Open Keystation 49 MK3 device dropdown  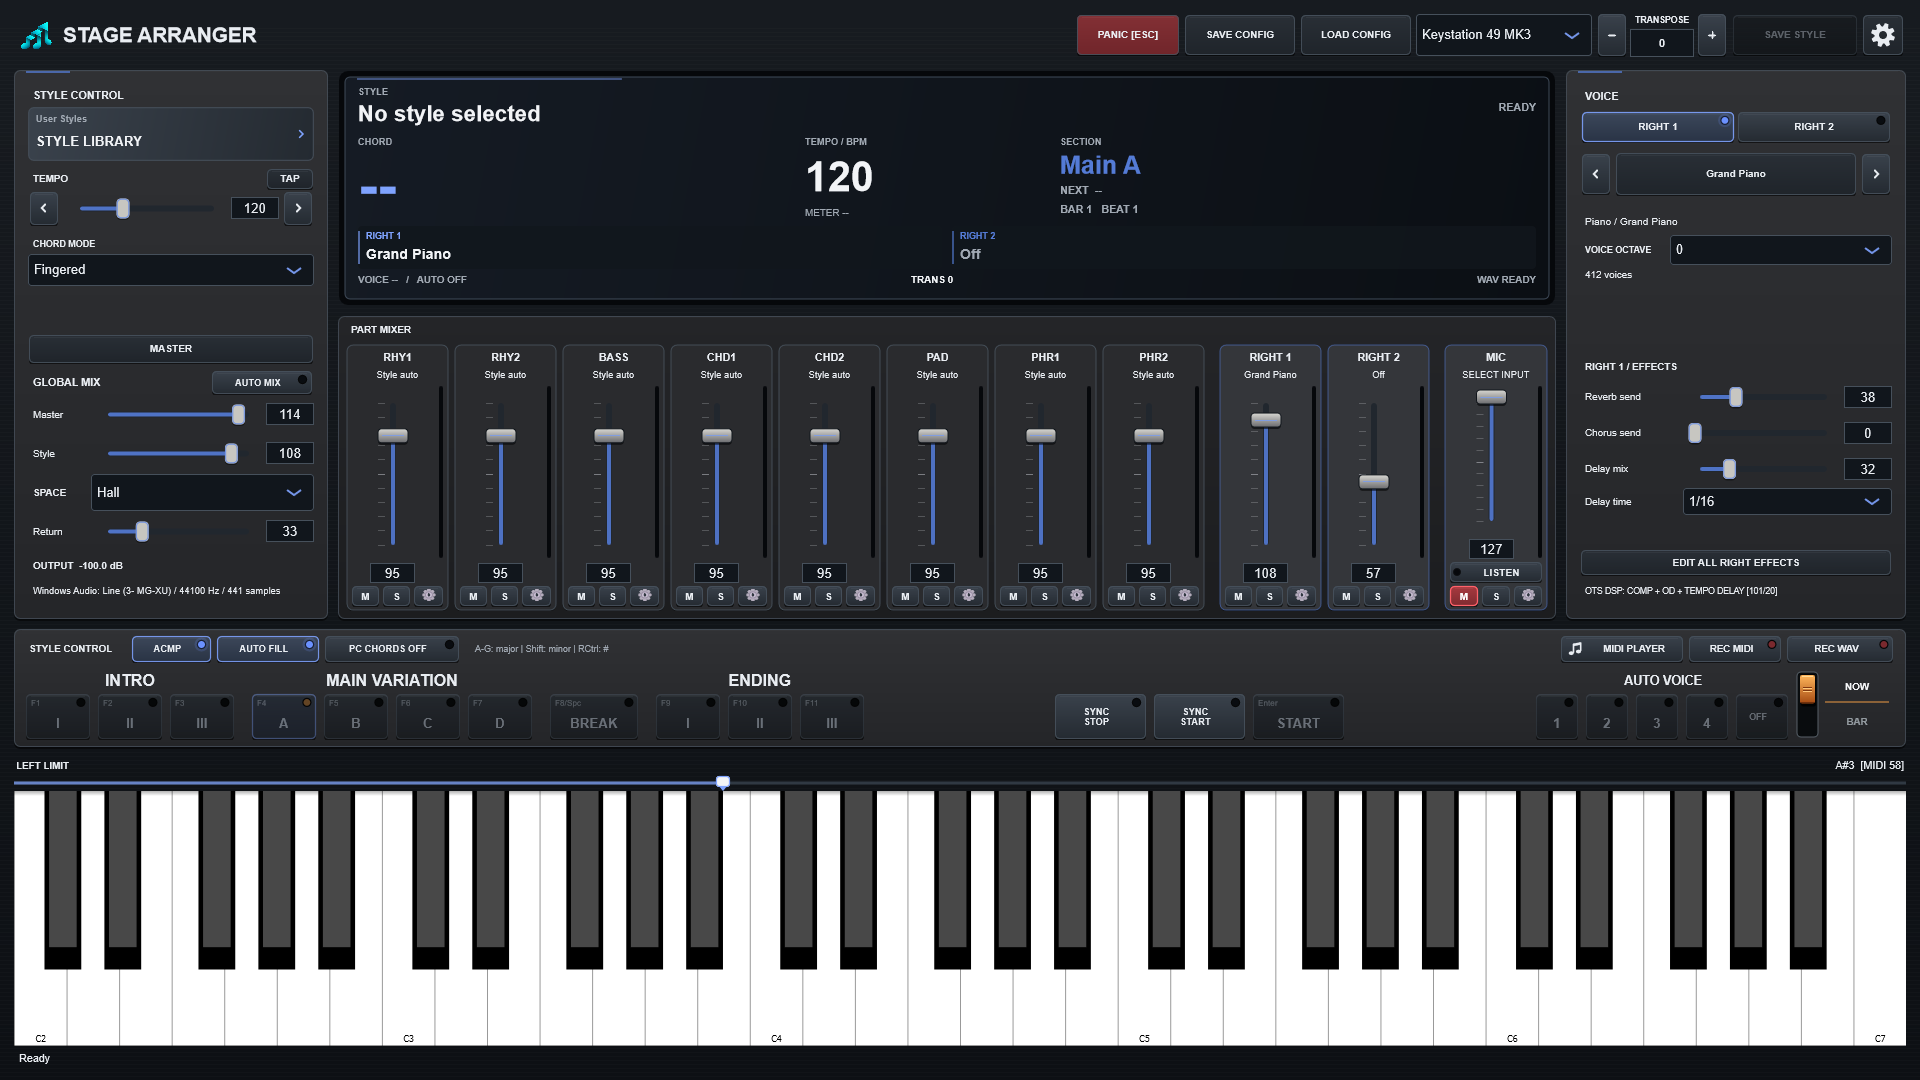[1503, 35]
